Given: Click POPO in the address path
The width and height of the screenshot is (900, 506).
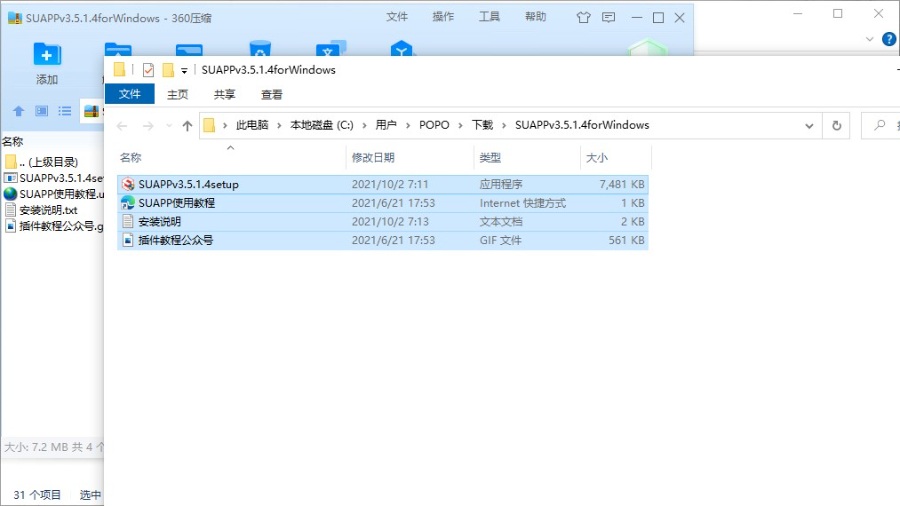Looking at the screenshot, I should [x=434, y=125].
